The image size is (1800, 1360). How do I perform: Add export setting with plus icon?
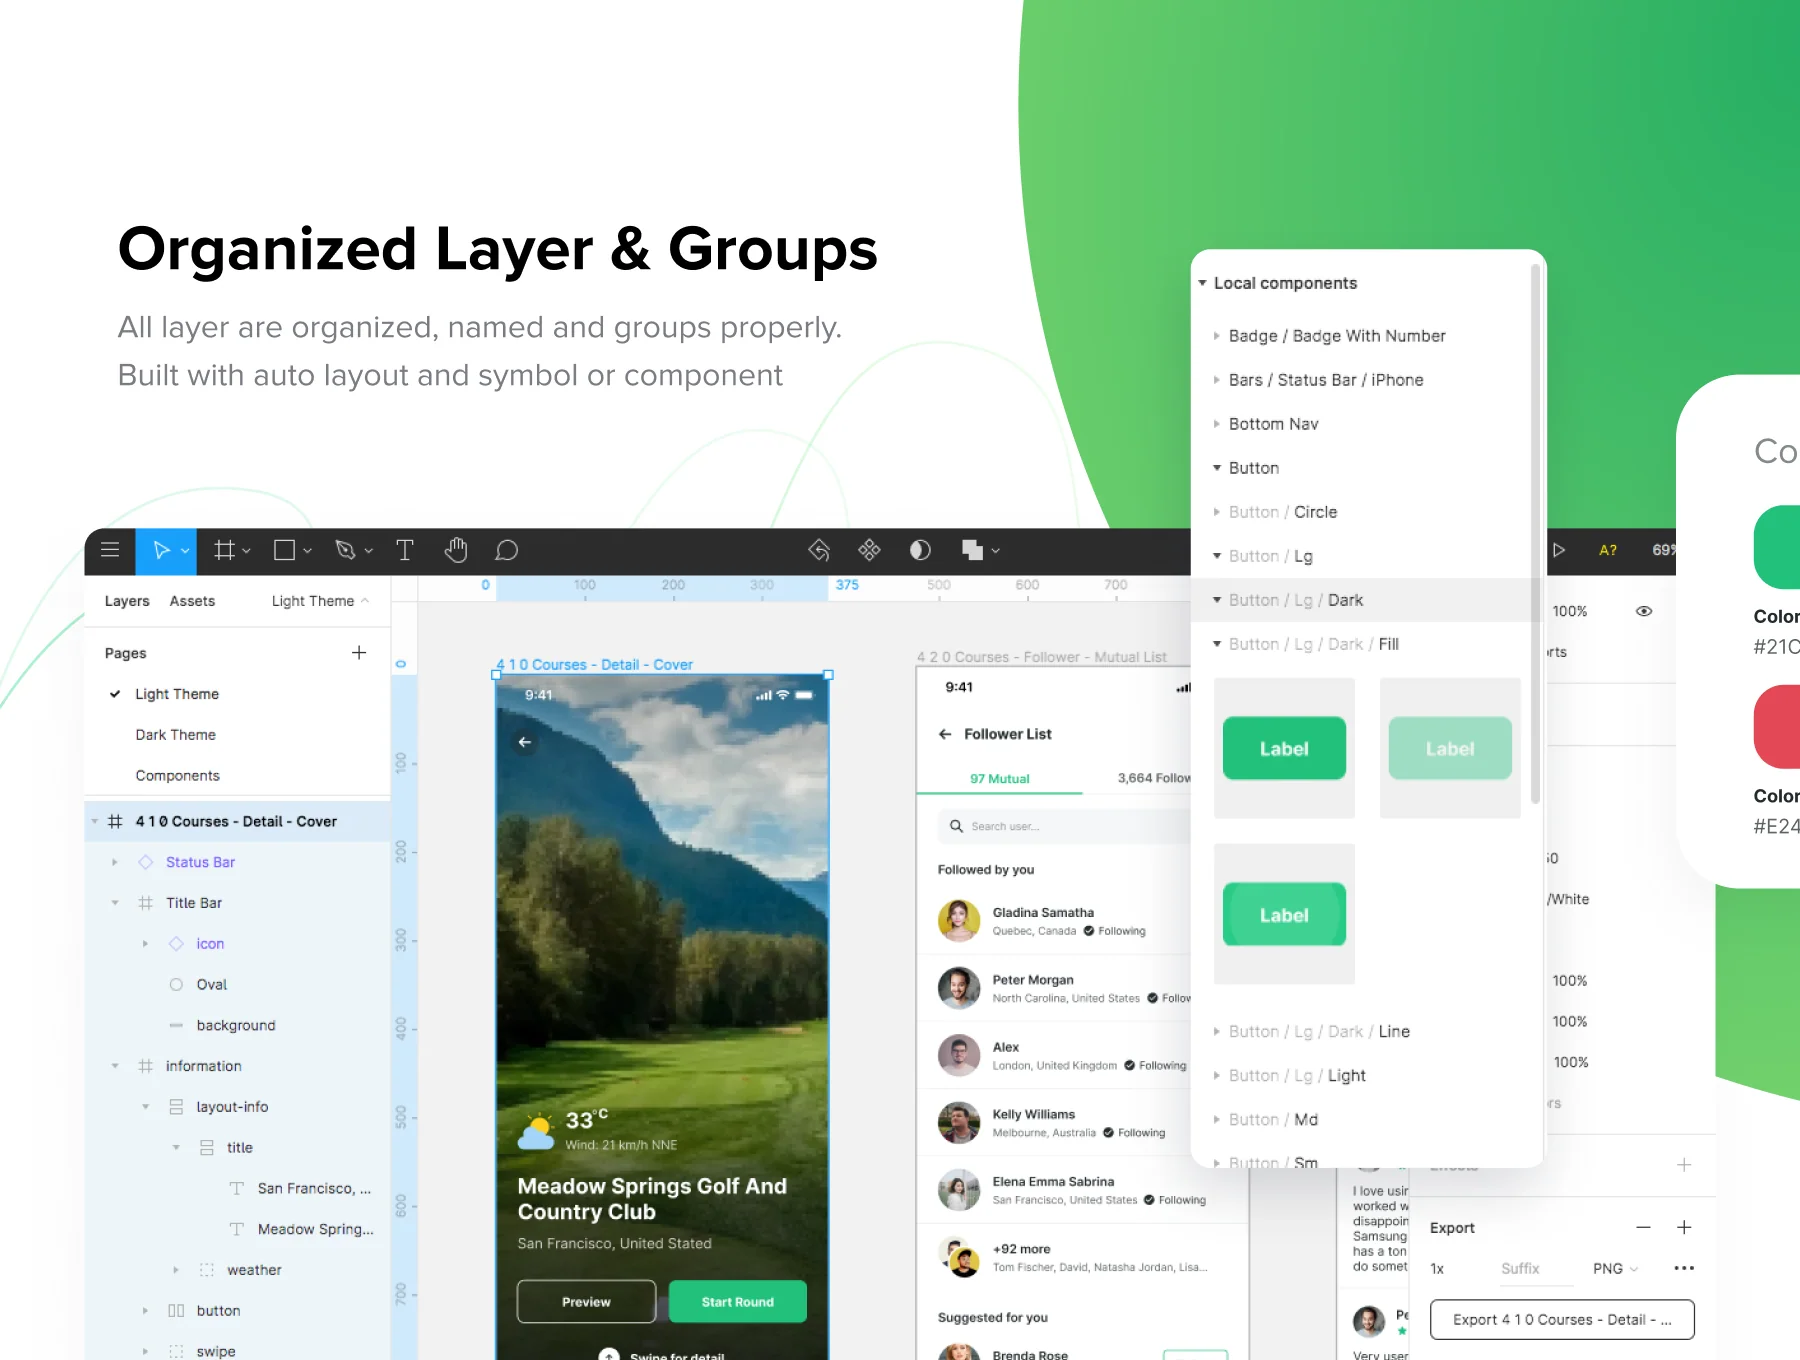[x=1684, y=1227]
